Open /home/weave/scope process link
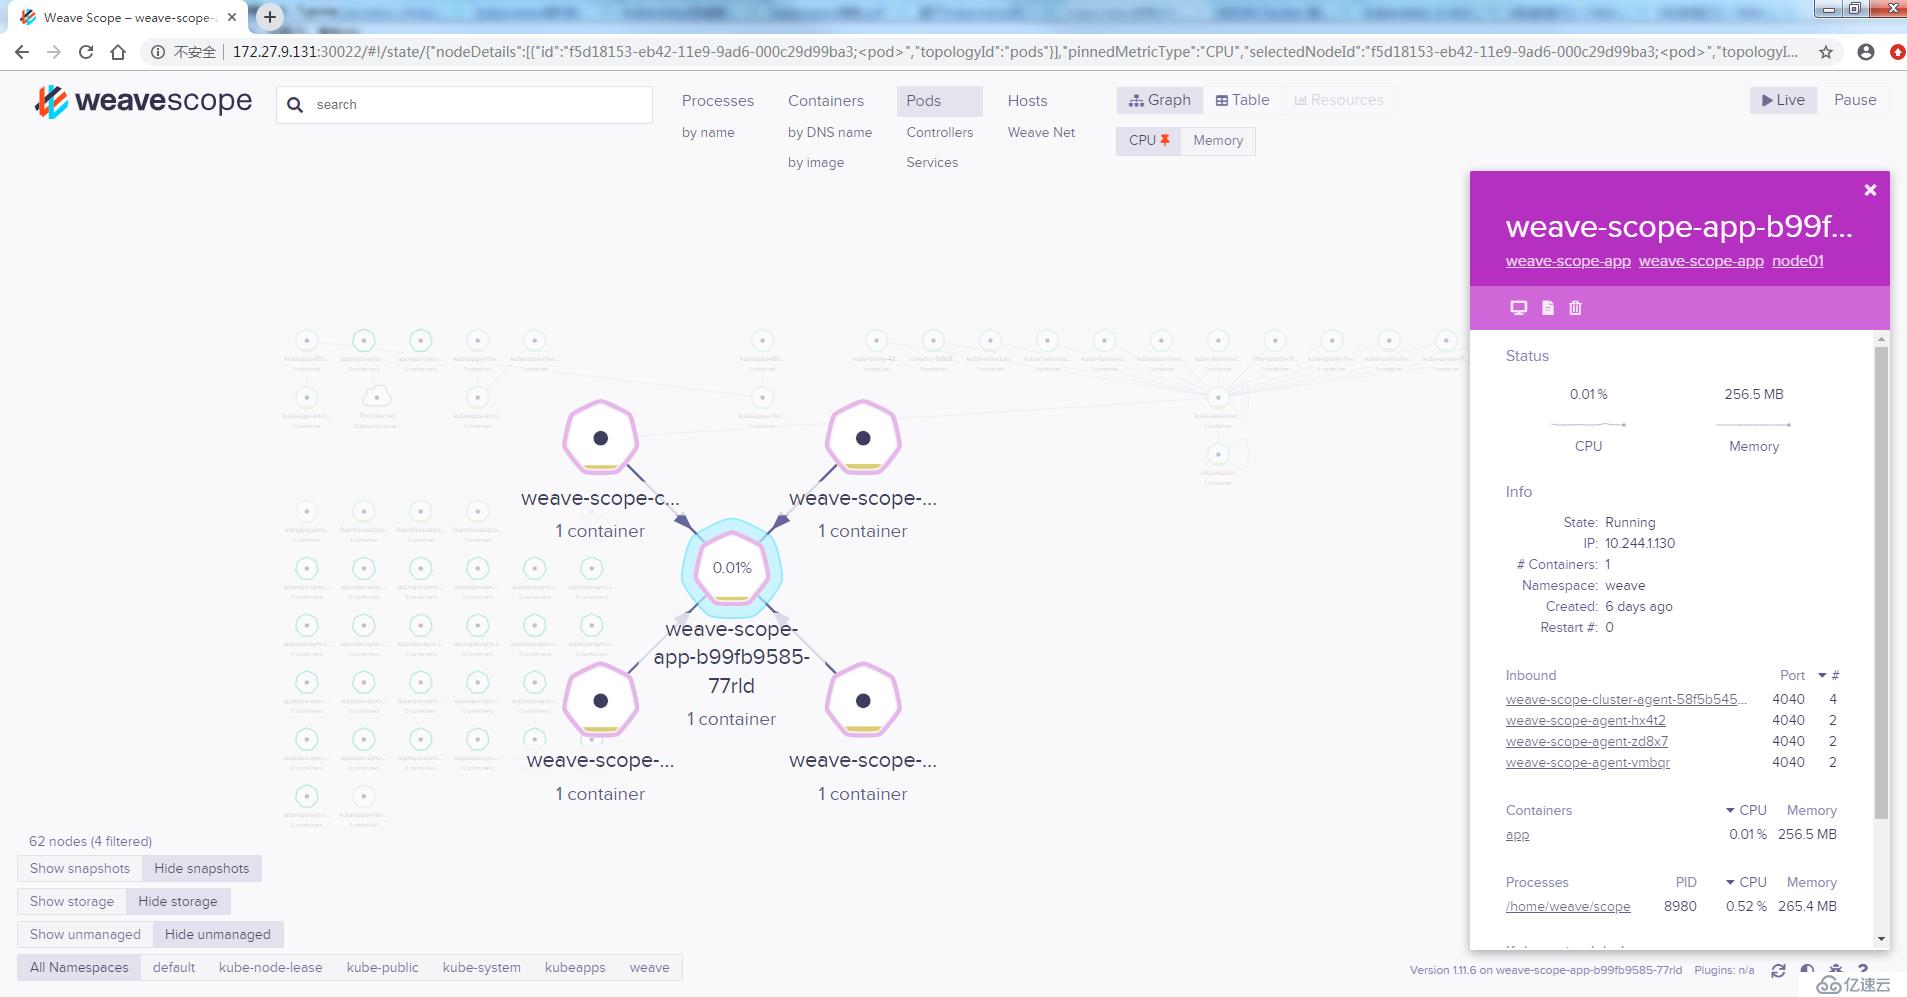Image resolution: width=1907 pixels, height=997 pixels. click(x=1568, y=907)
